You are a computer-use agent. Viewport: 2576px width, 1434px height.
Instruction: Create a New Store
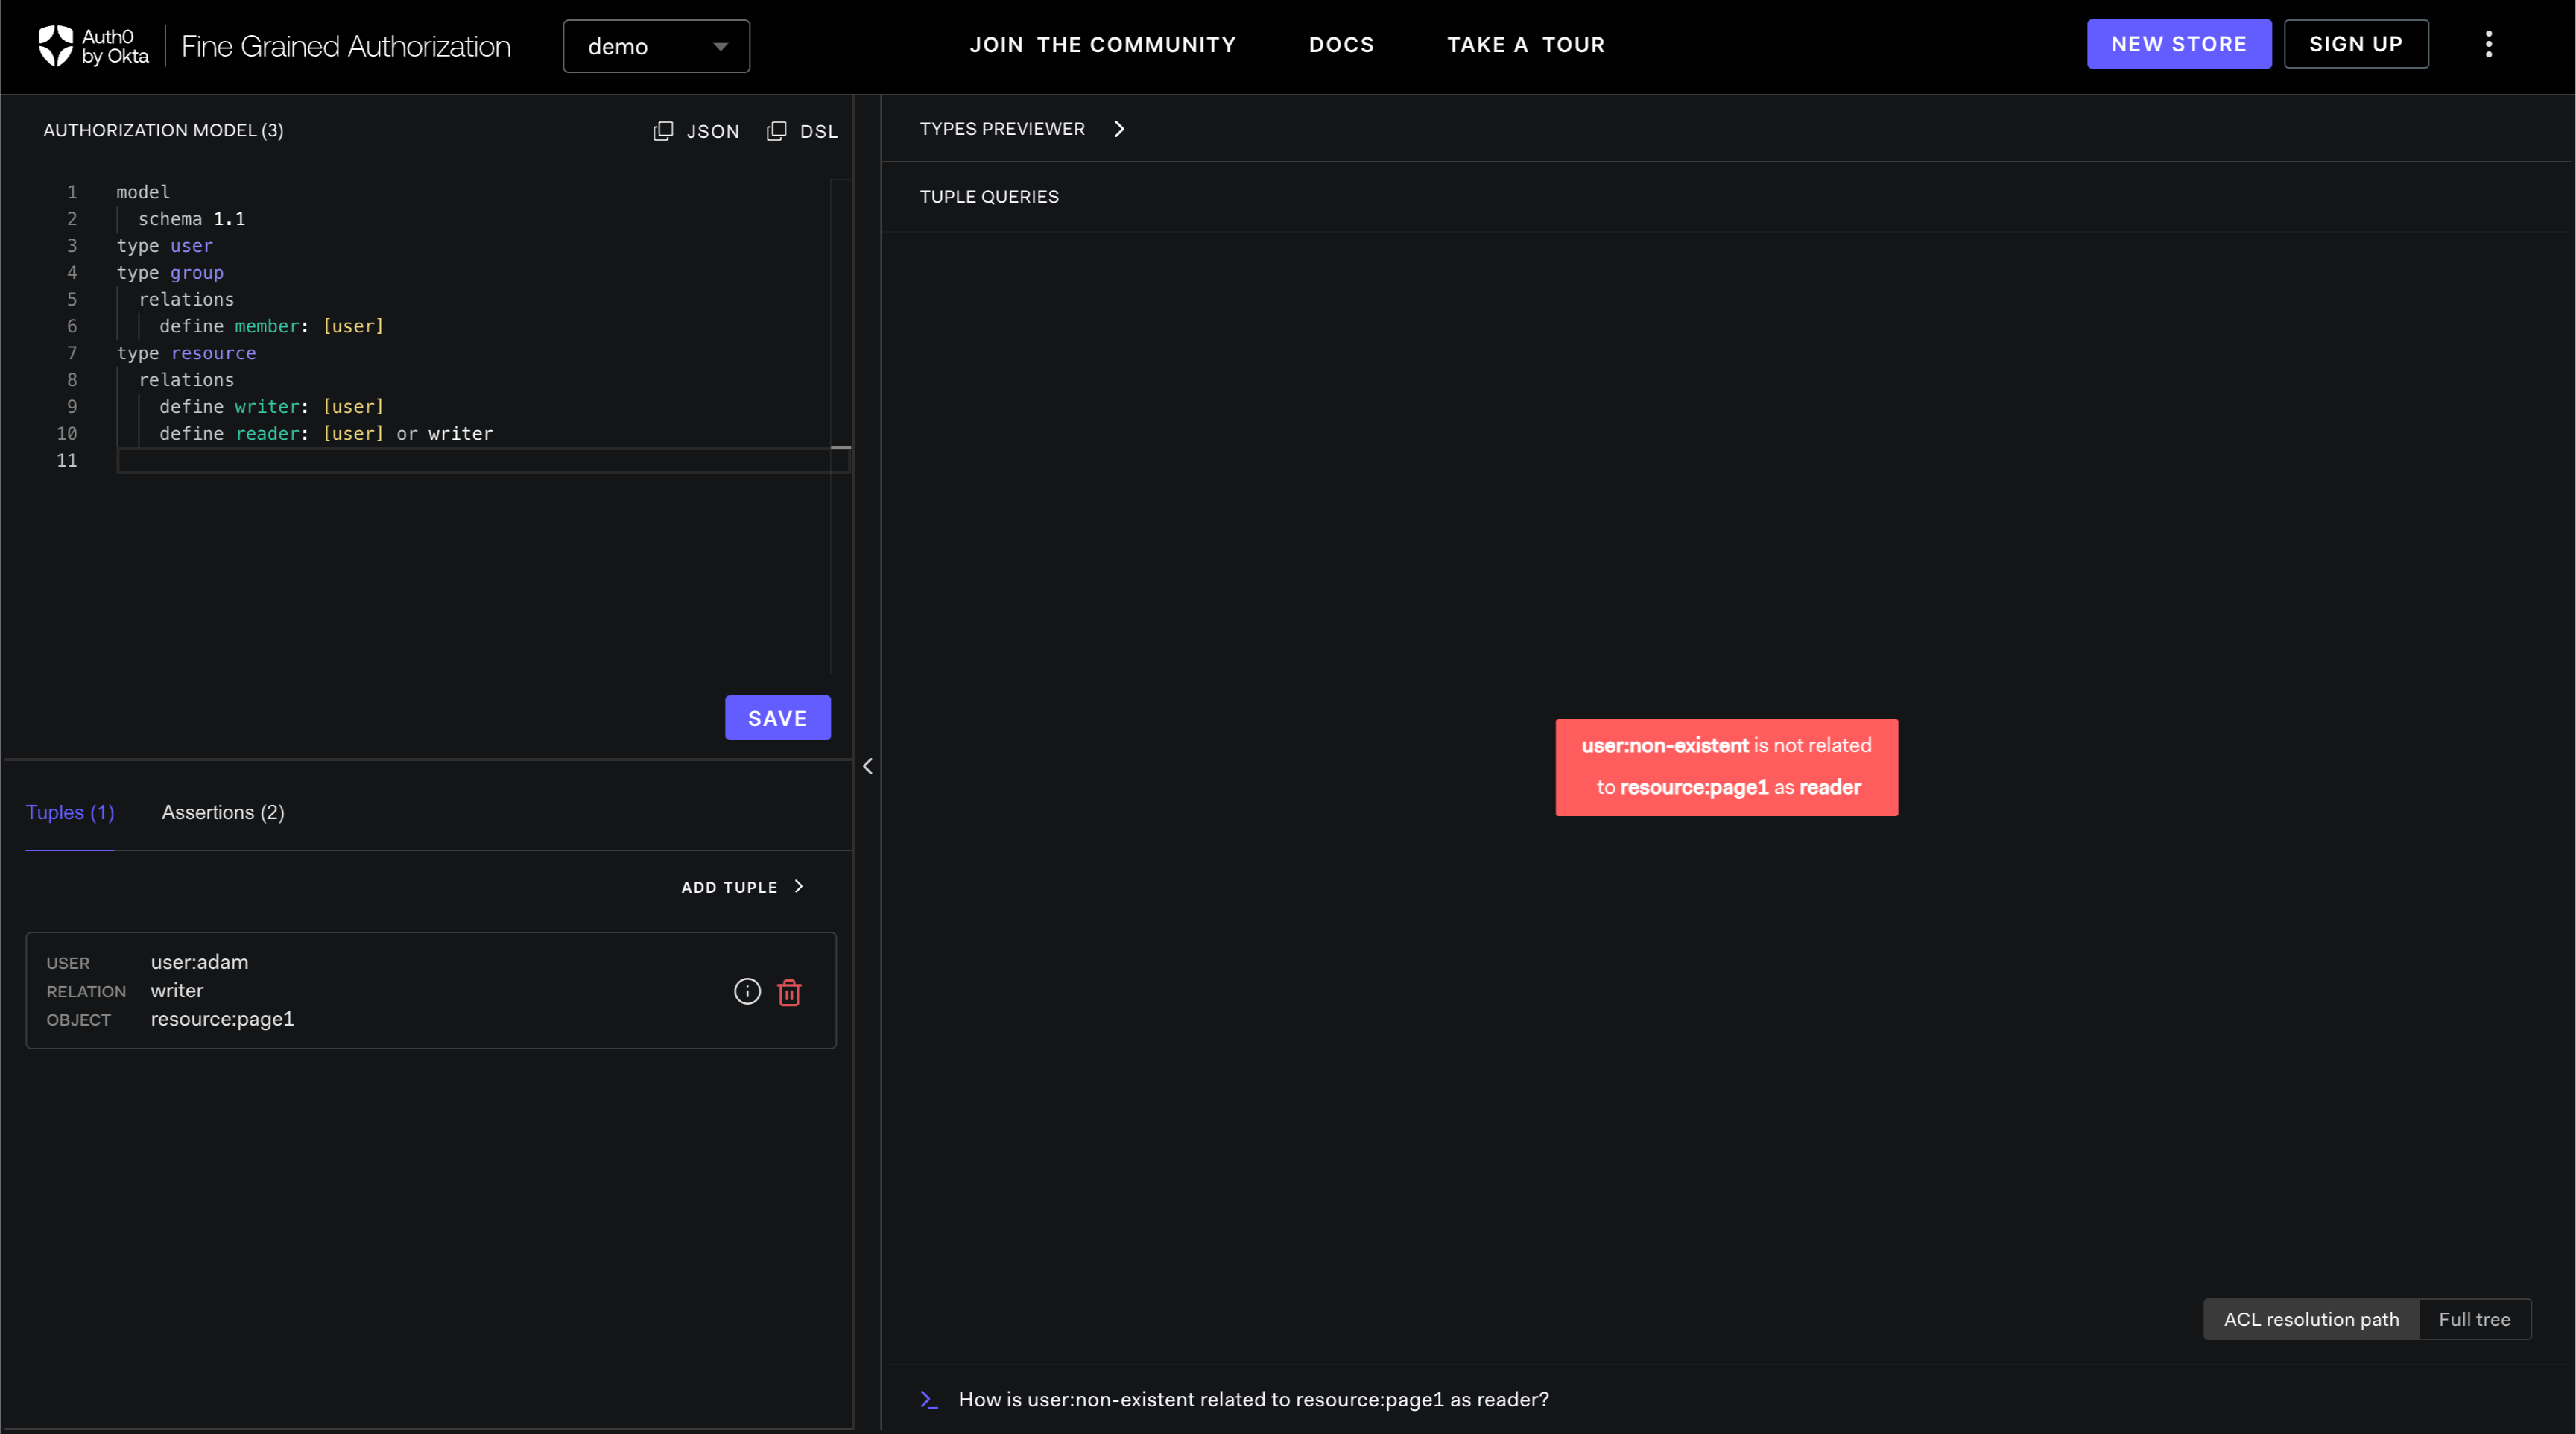click(2178, 44)
